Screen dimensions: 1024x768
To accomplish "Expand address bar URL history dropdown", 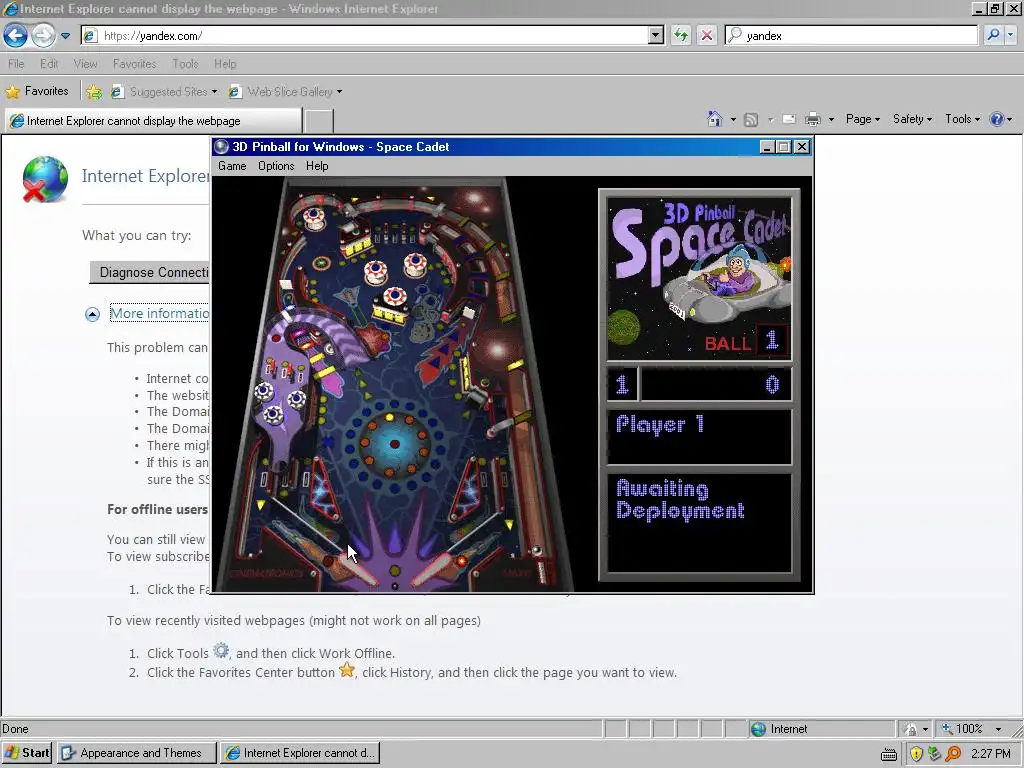I will pyautogui.click(x=656, y=36).
